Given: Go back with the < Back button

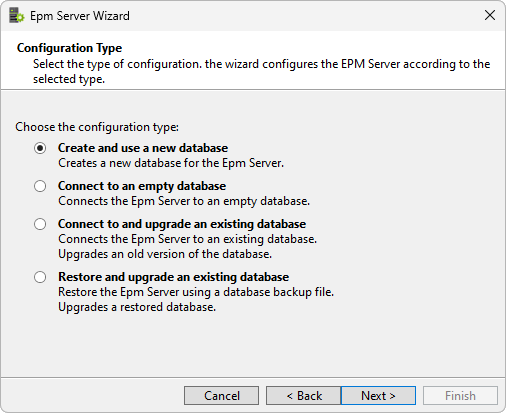Looking at the screenshot, I should [303, 396].
